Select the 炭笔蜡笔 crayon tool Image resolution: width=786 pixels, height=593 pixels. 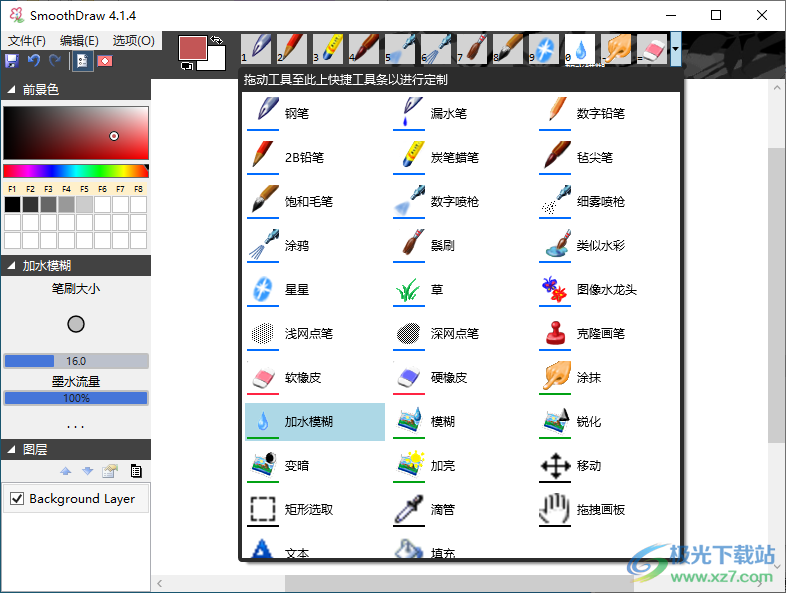coord(461,157)
